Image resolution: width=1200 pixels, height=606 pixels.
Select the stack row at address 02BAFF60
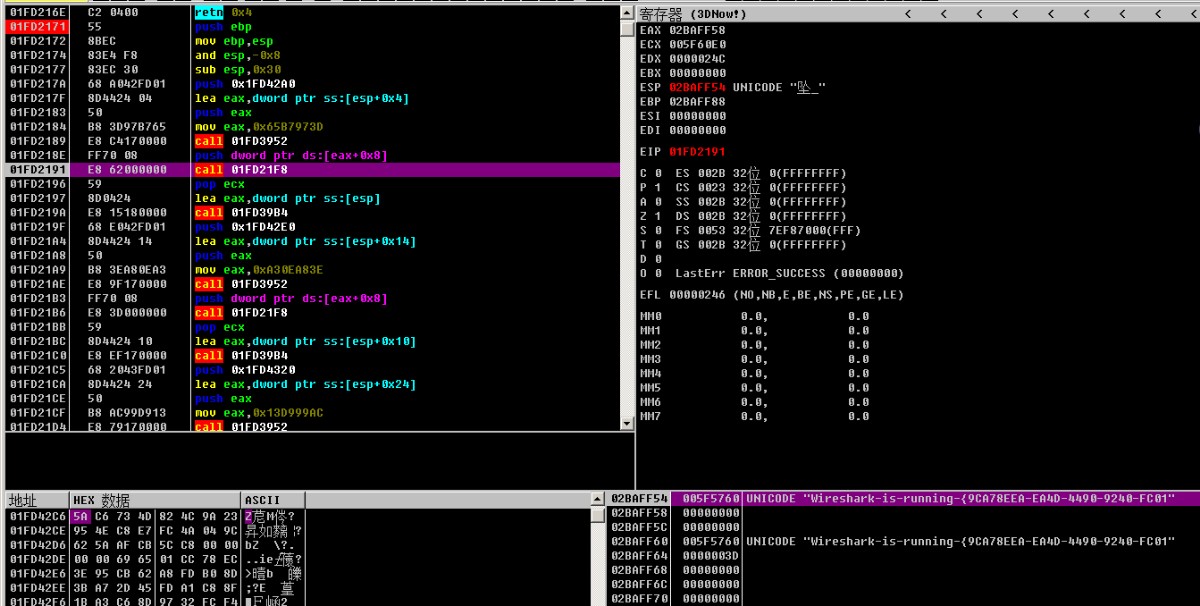point(904,541)
